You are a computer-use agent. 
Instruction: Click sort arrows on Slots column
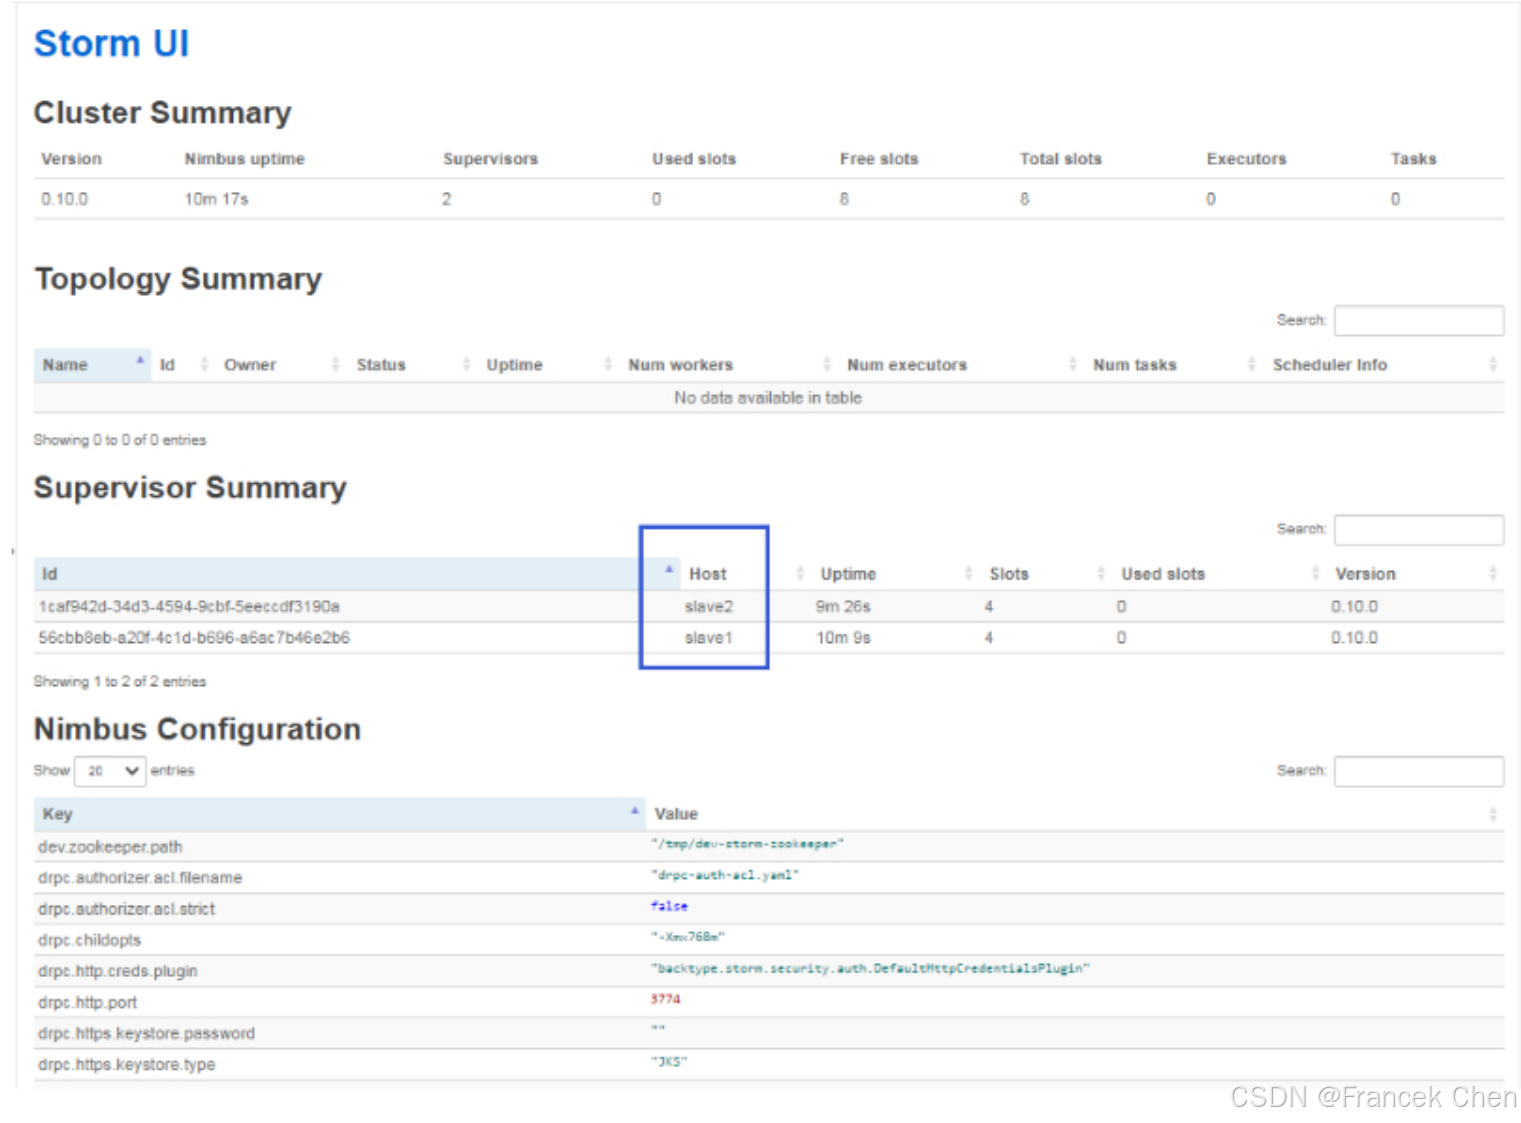click(x=1101, y=573)
